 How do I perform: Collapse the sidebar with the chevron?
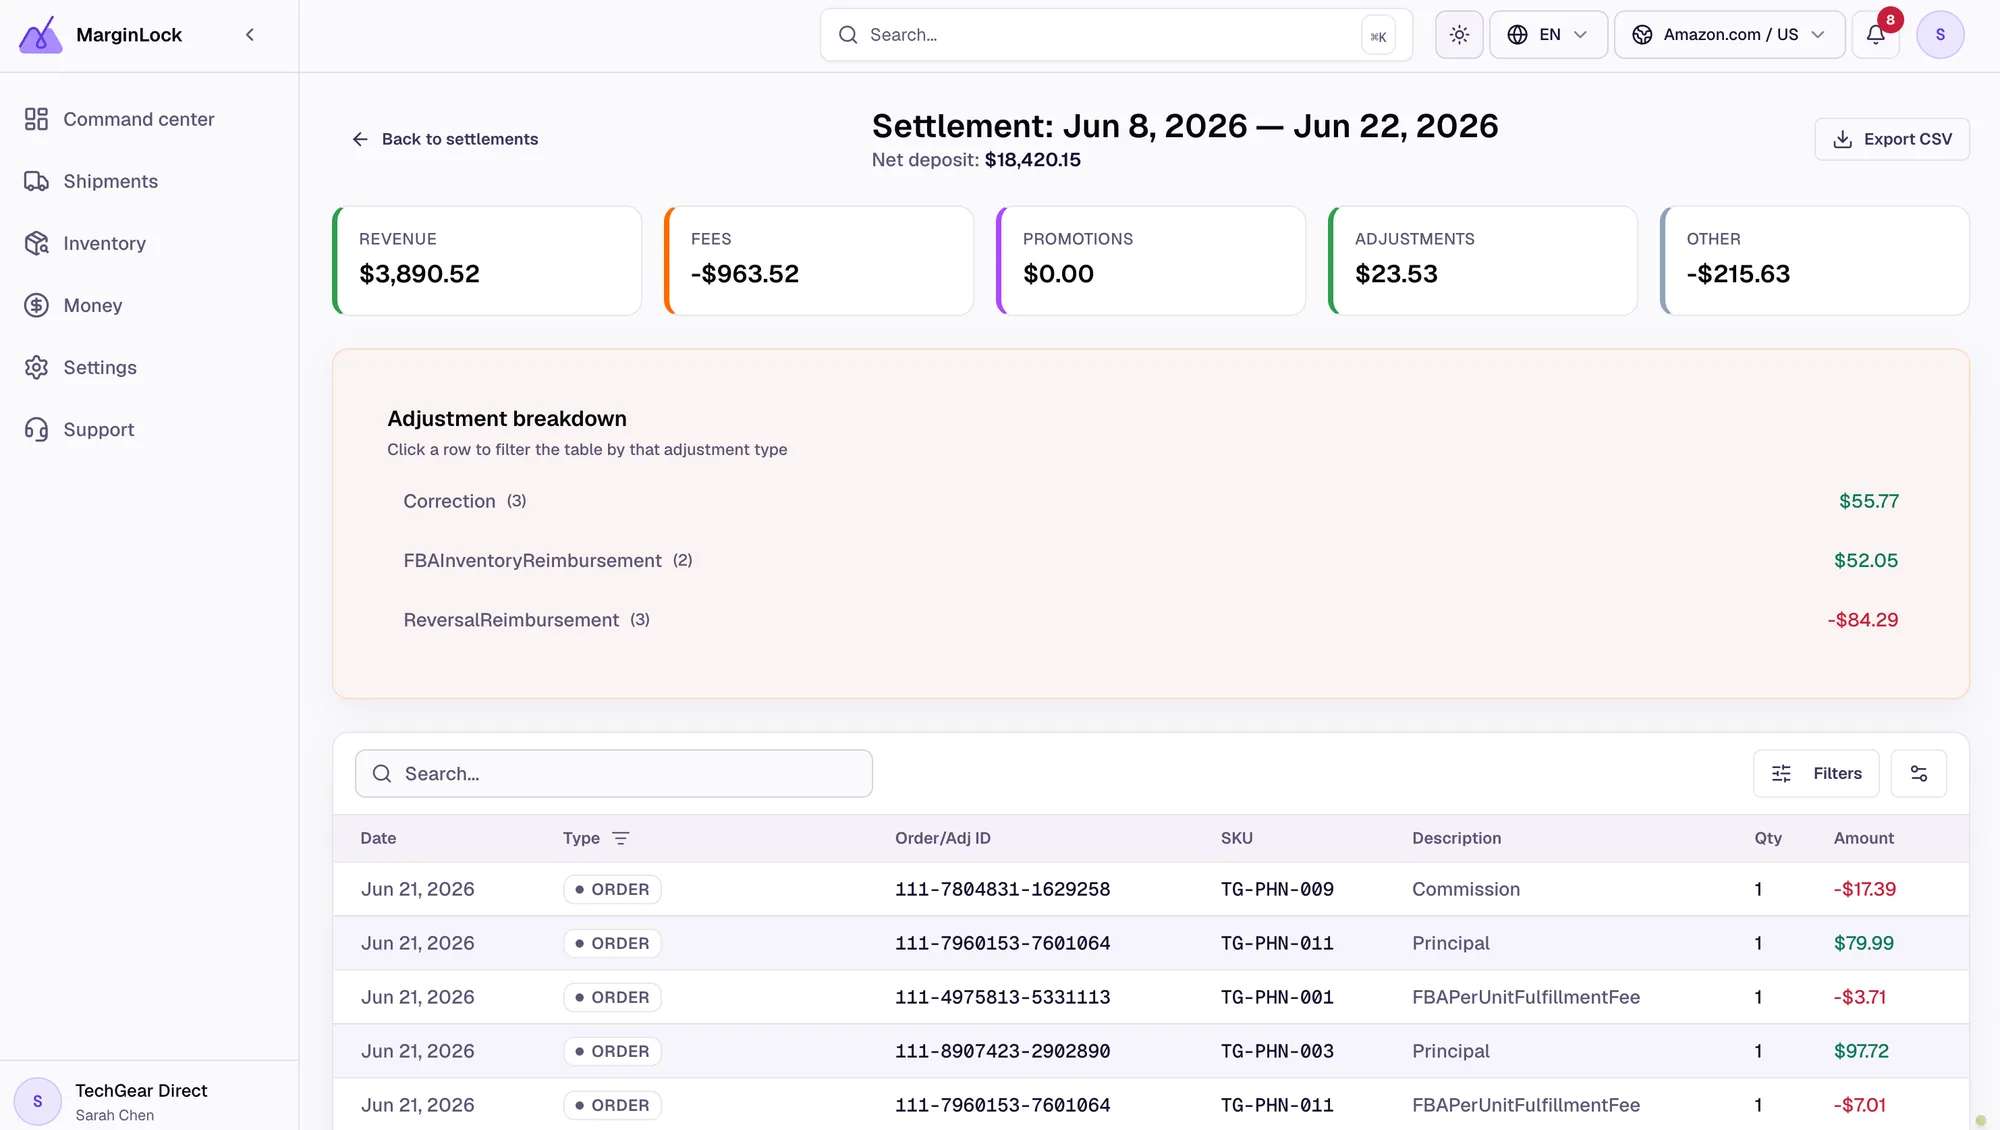click(x=250, y=35)
